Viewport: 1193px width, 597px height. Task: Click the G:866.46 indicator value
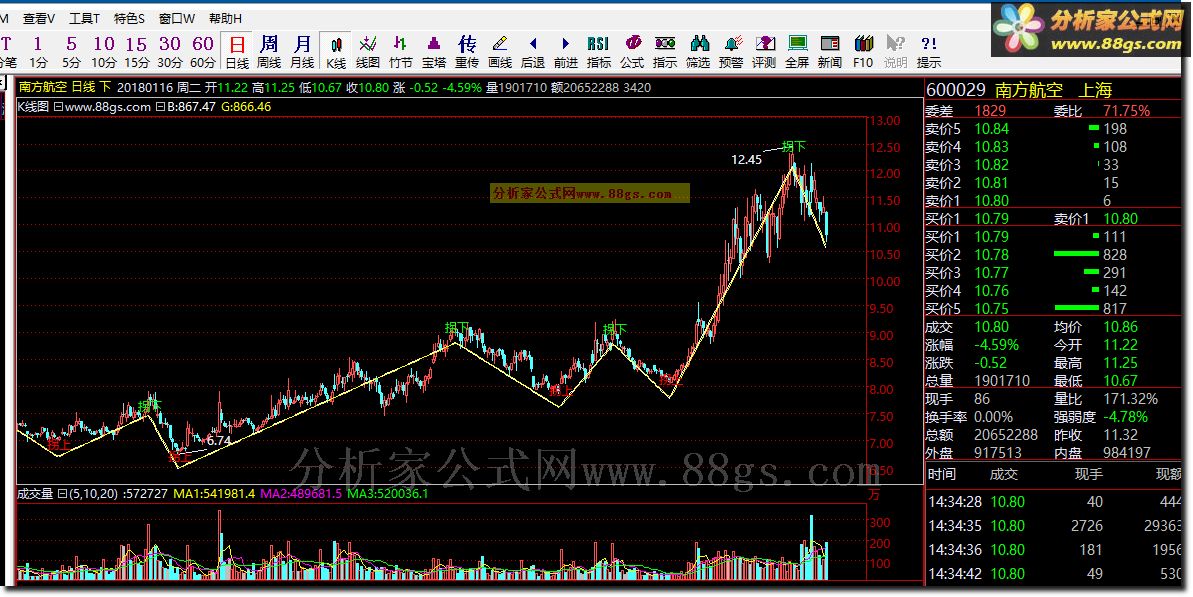(x=246, y=107)
